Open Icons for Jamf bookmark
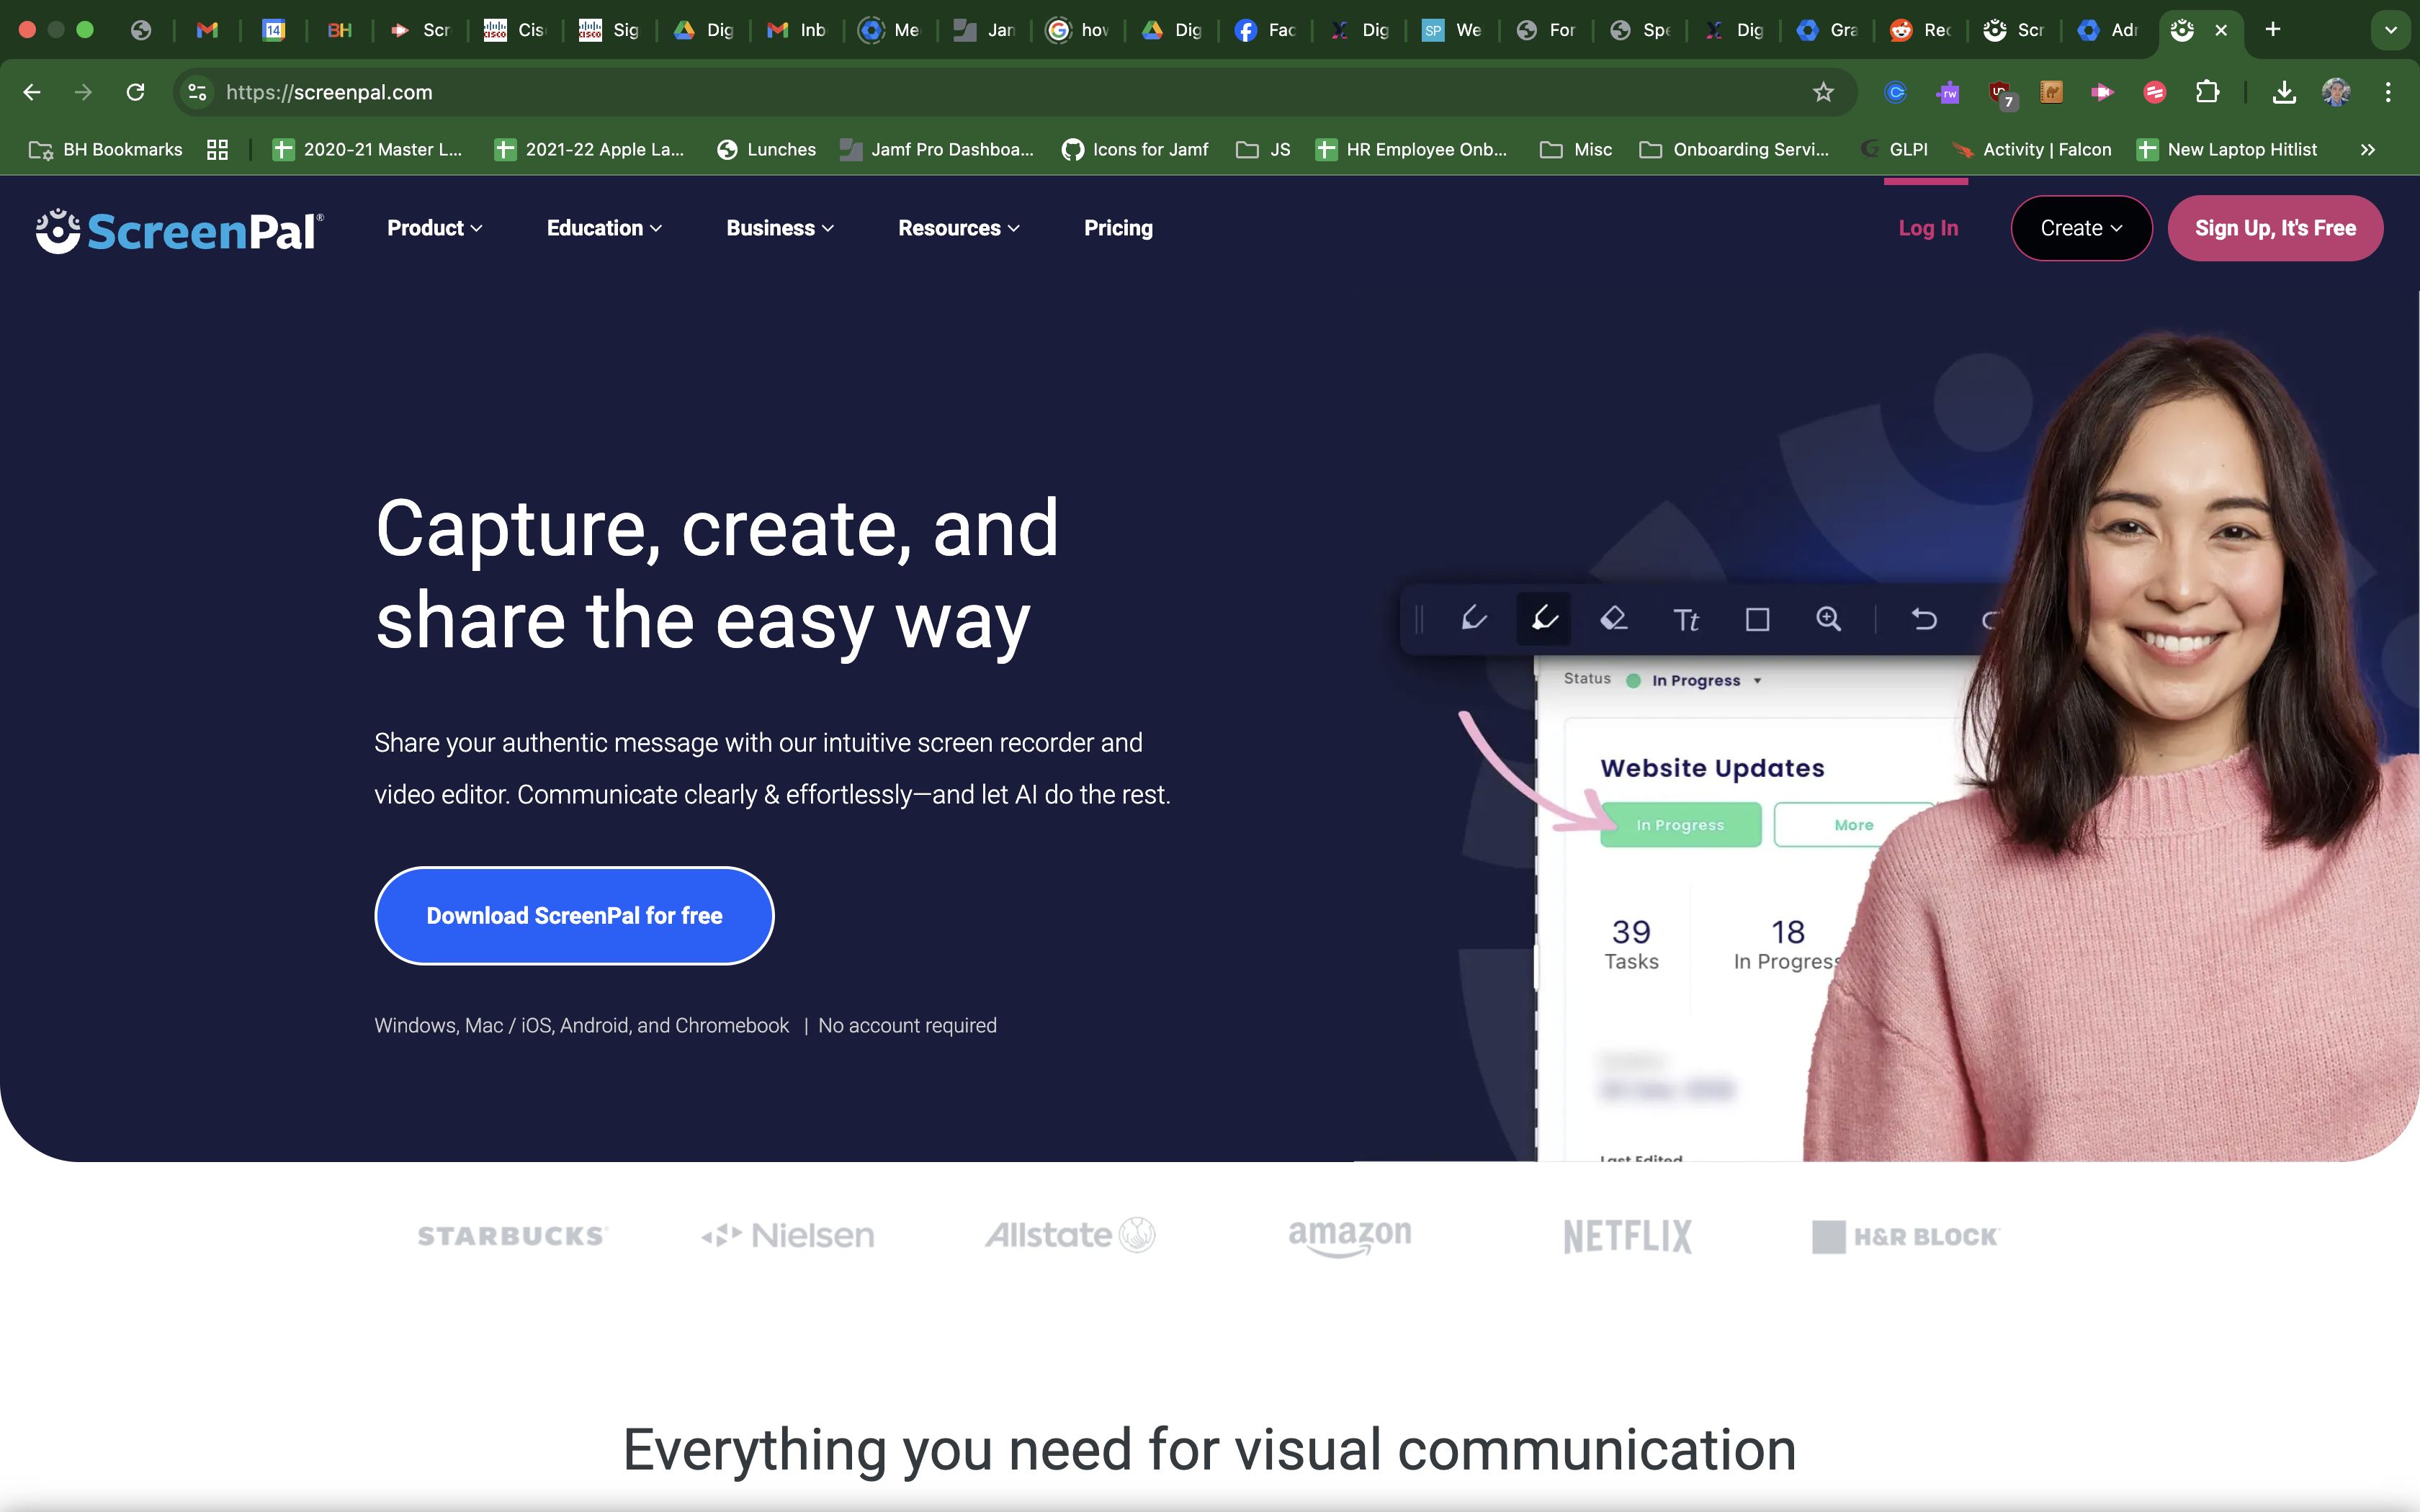This screenshot has width=2420, height=1512. (1135, 150)
